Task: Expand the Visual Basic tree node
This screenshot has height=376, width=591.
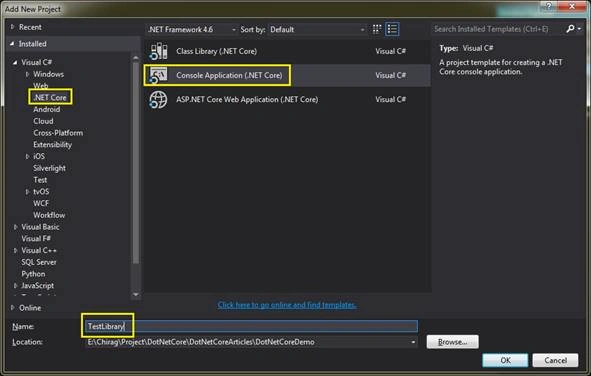Action: click(15, 227)
